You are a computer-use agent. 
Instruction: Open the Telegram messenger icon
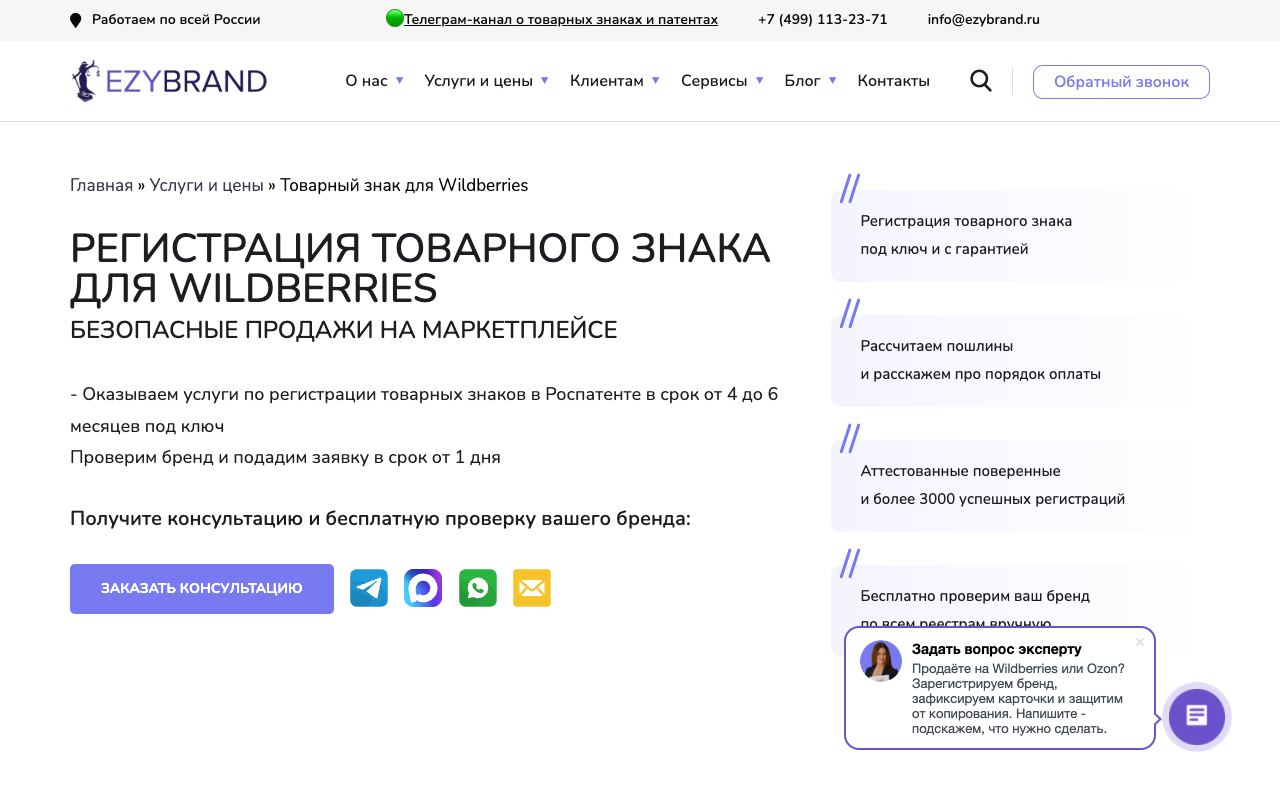tap(369, 588)
